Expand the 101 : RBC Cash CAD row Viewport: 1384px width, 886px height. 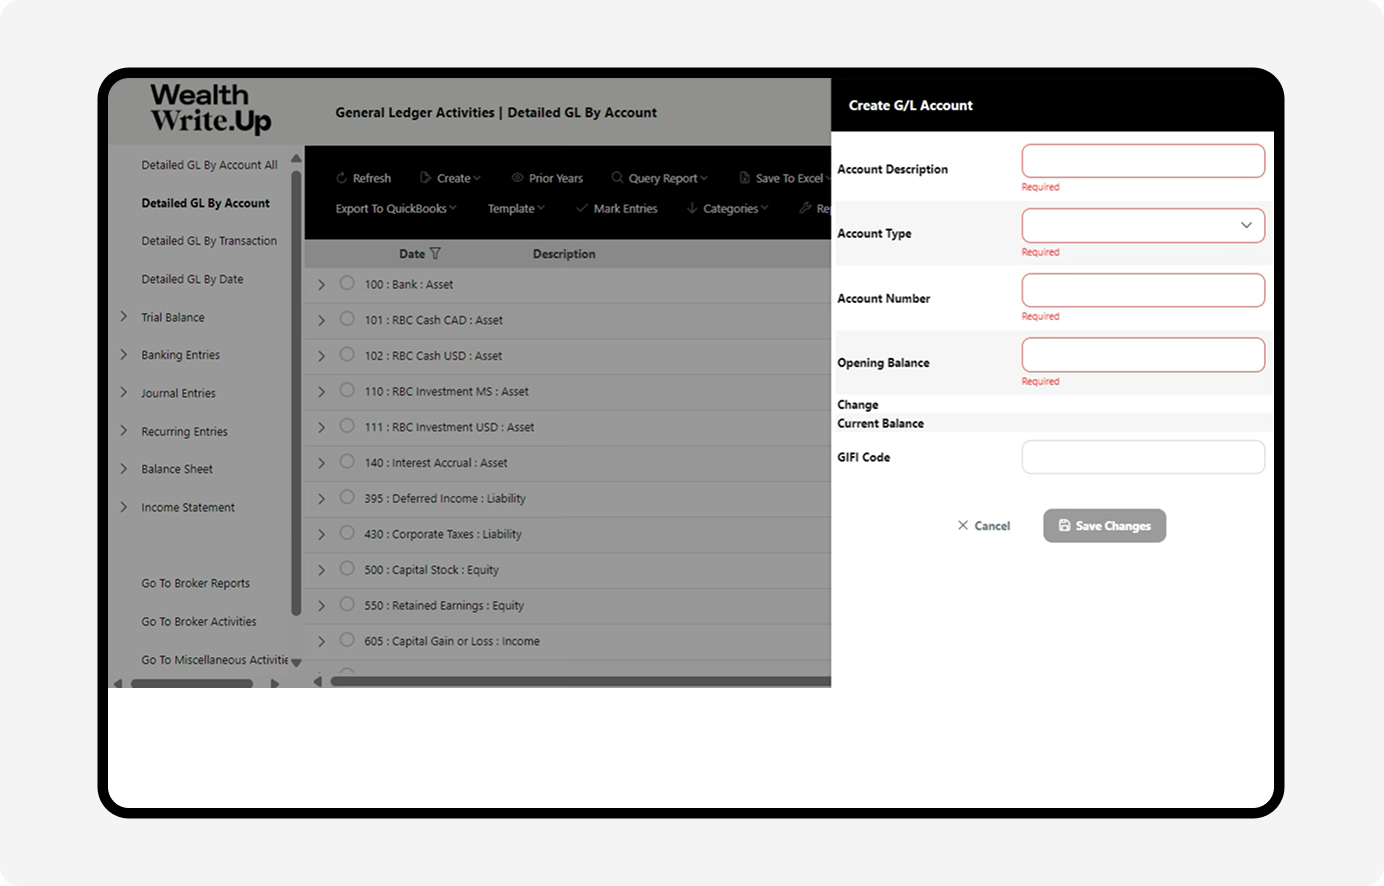point(321,321)
